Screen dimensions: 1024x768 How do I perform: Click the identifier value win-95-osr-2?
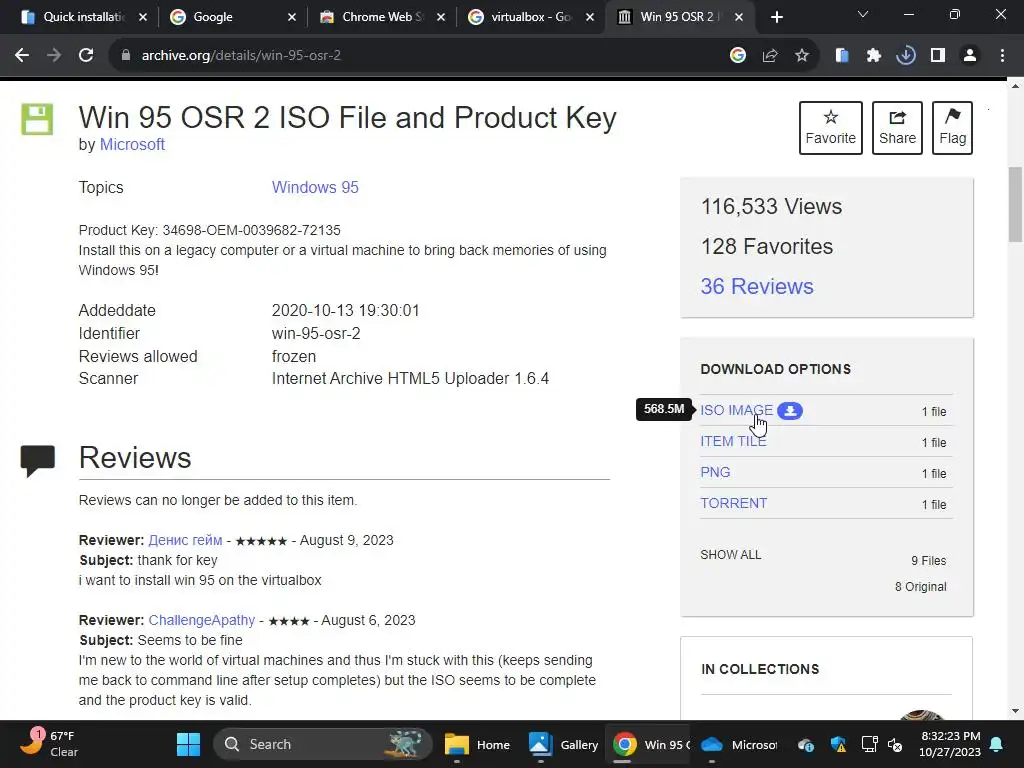(x=316, y=334)
